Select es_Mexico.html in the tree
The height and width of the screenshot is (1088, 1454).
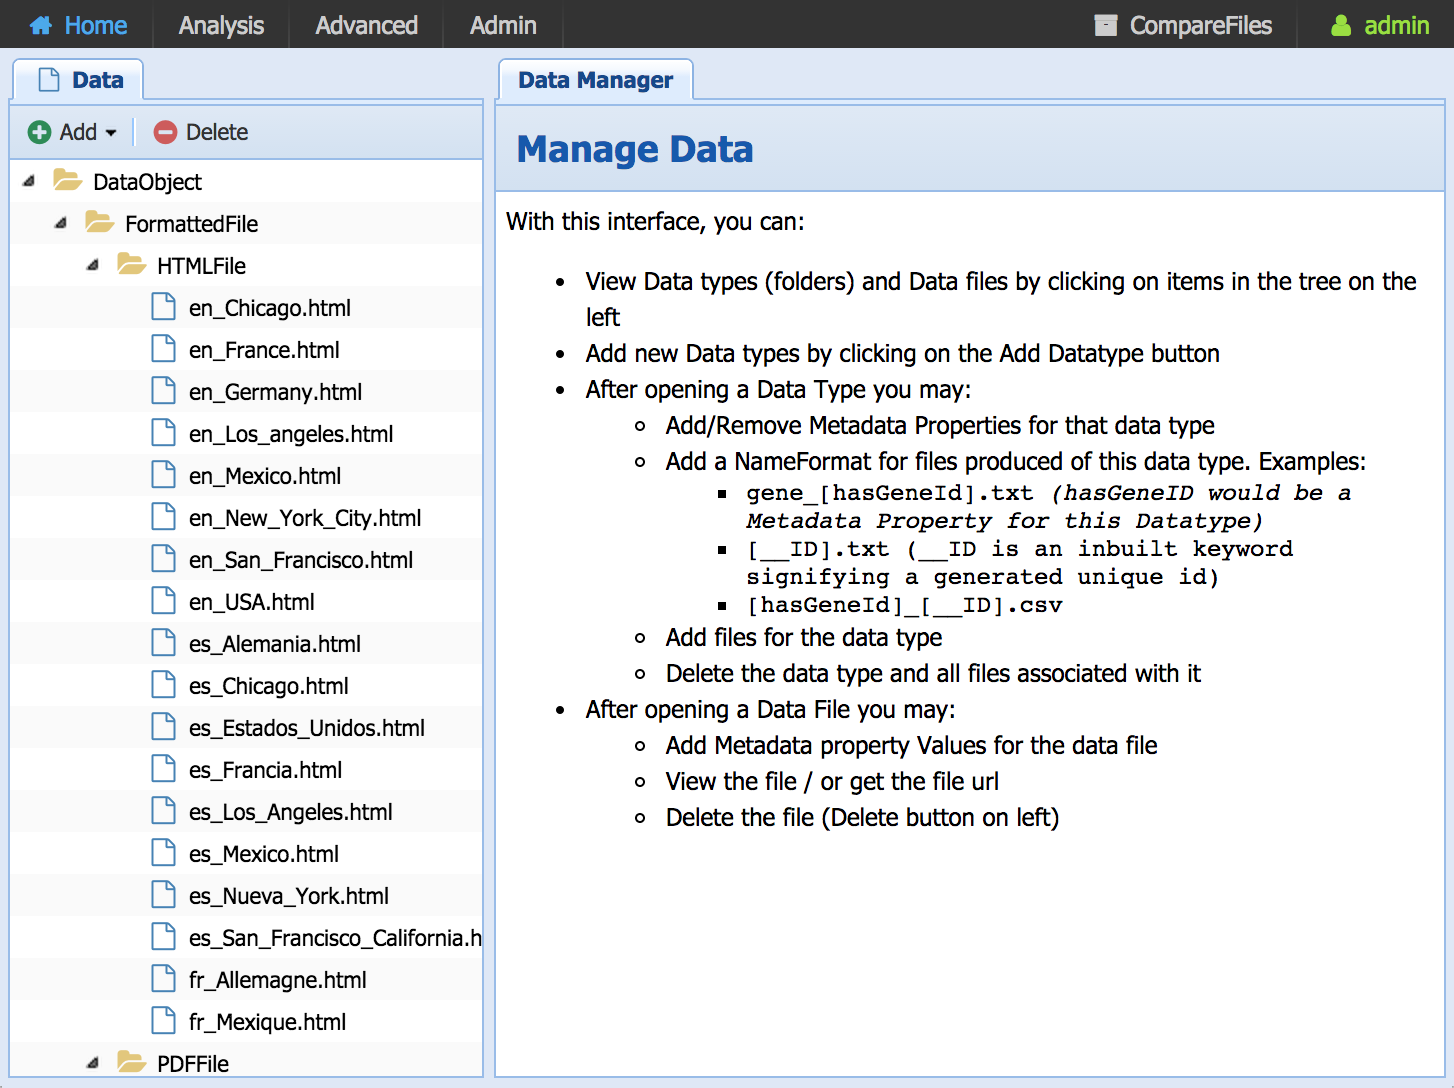click(264, 854)
